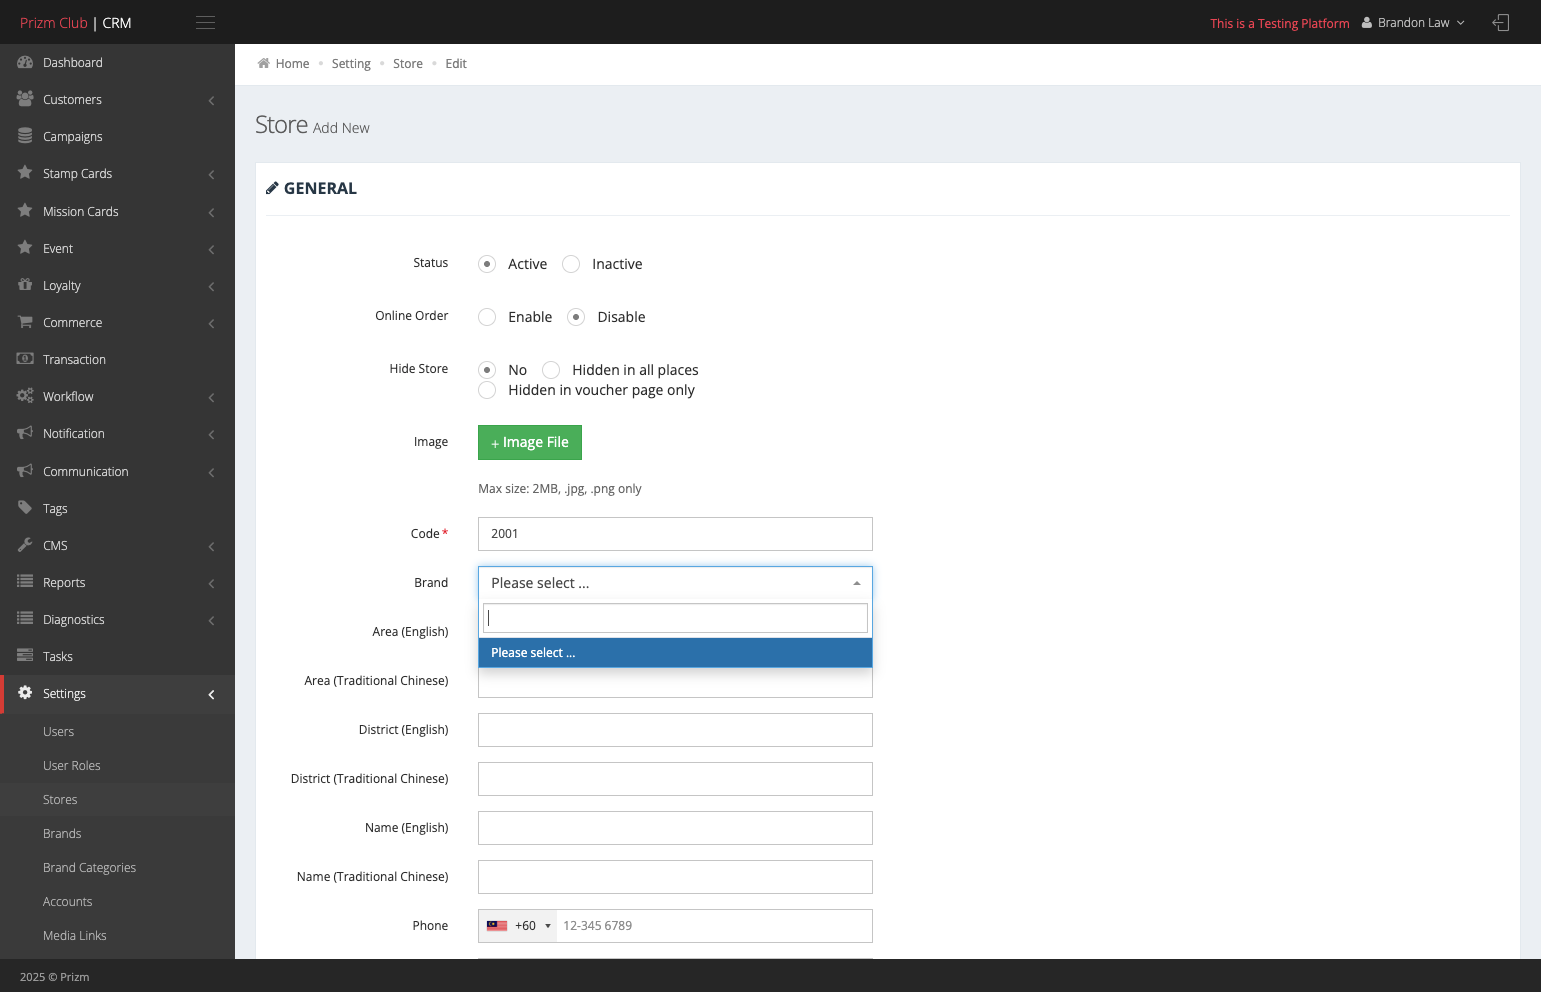Click the Transaction money icon
This screenshot has width=1541, height=992.
[25, 359]
